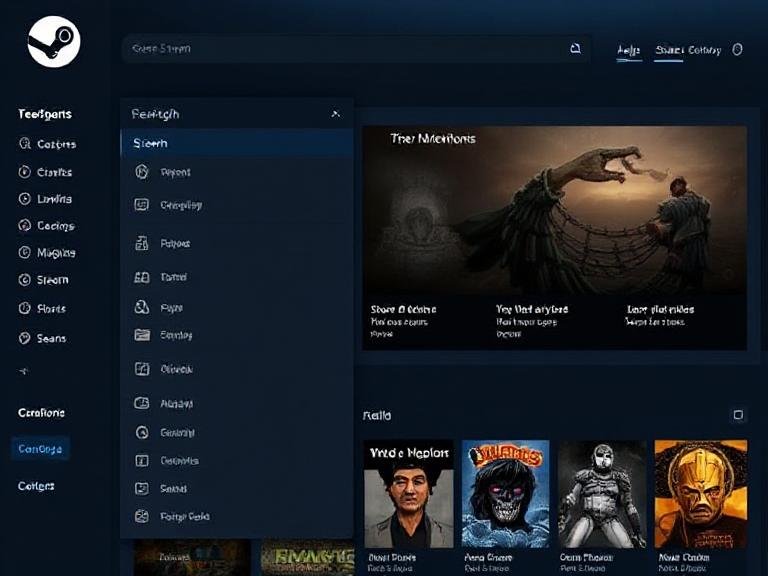Image resolution: width=768 pixels, height=576 pixels.
Task: Switch to the 'Colbry' tab at the top right
Action: coord(704,50)
